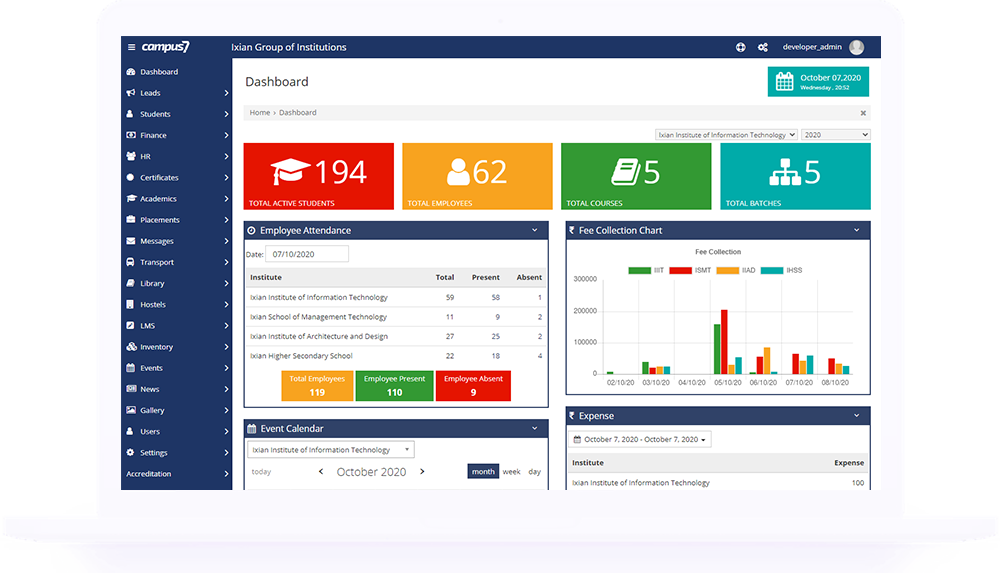This screenshot has width=1000, height=573.
Task: Click the calendar icon in date badge
Action: pyautogui.click(x=784, y=82)
